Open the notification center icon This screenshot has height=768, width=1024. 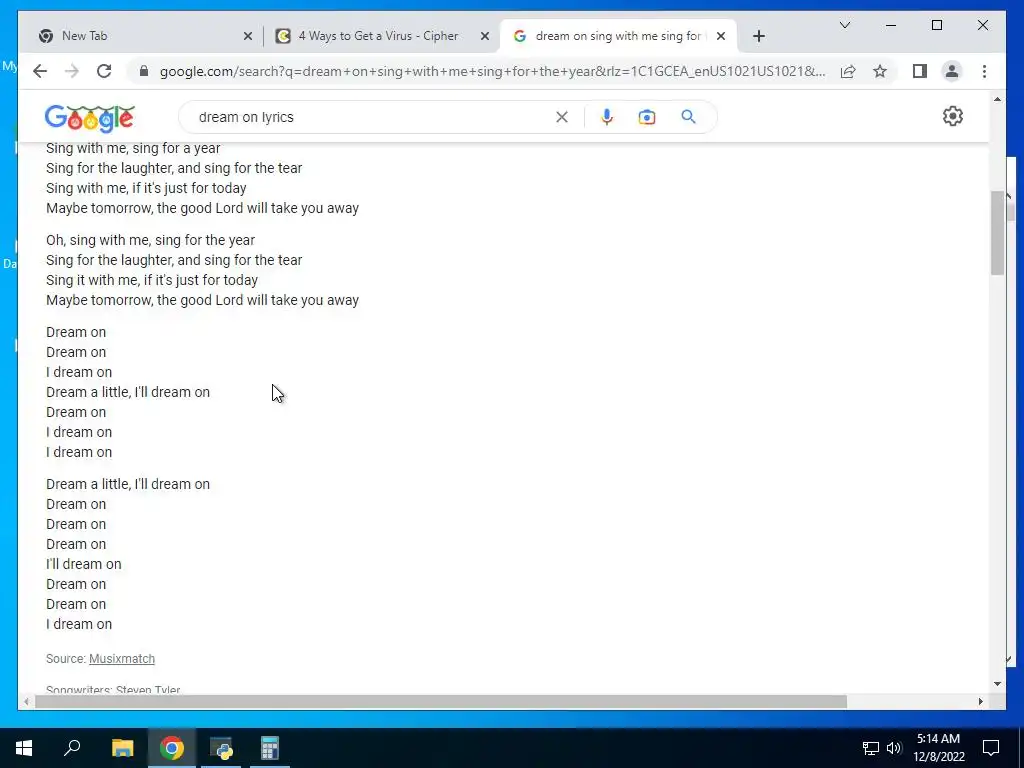[x=991, y=748]
